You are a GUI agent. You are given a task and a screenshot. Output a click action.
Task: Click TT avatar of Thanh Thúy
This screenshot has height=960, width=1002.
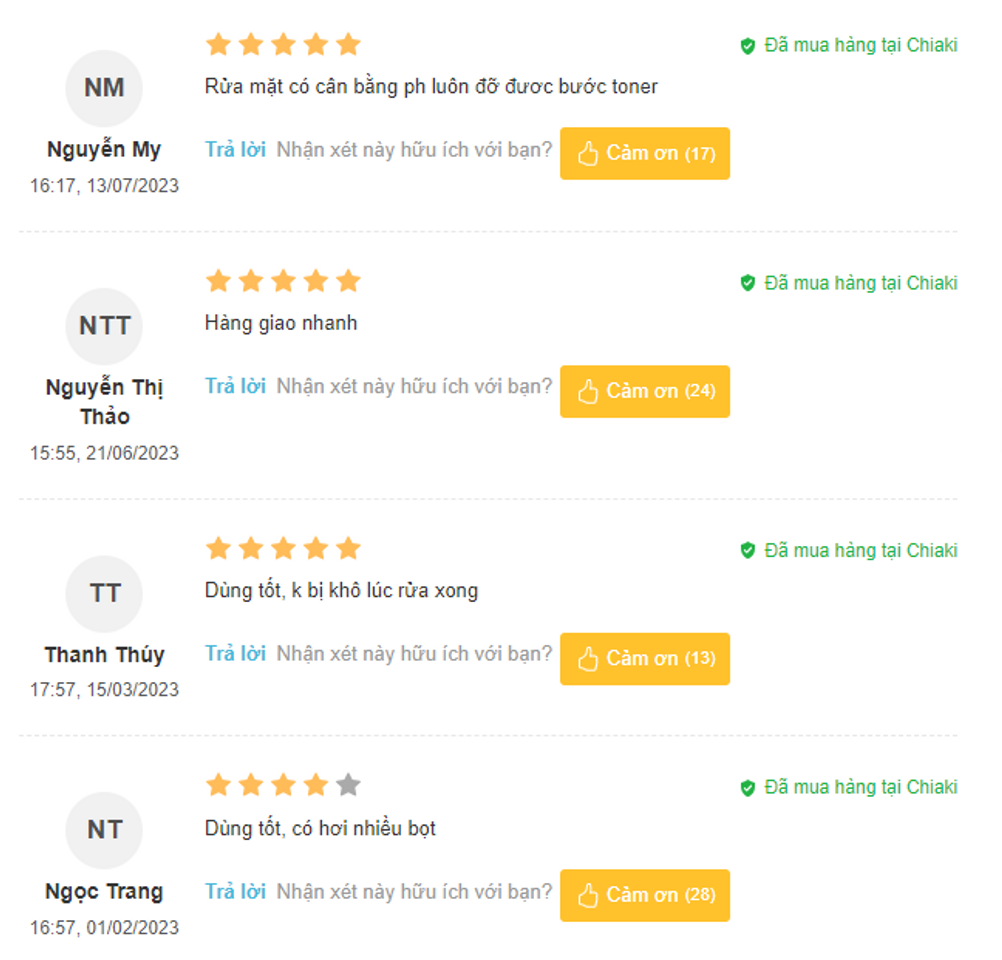(104, 594)
